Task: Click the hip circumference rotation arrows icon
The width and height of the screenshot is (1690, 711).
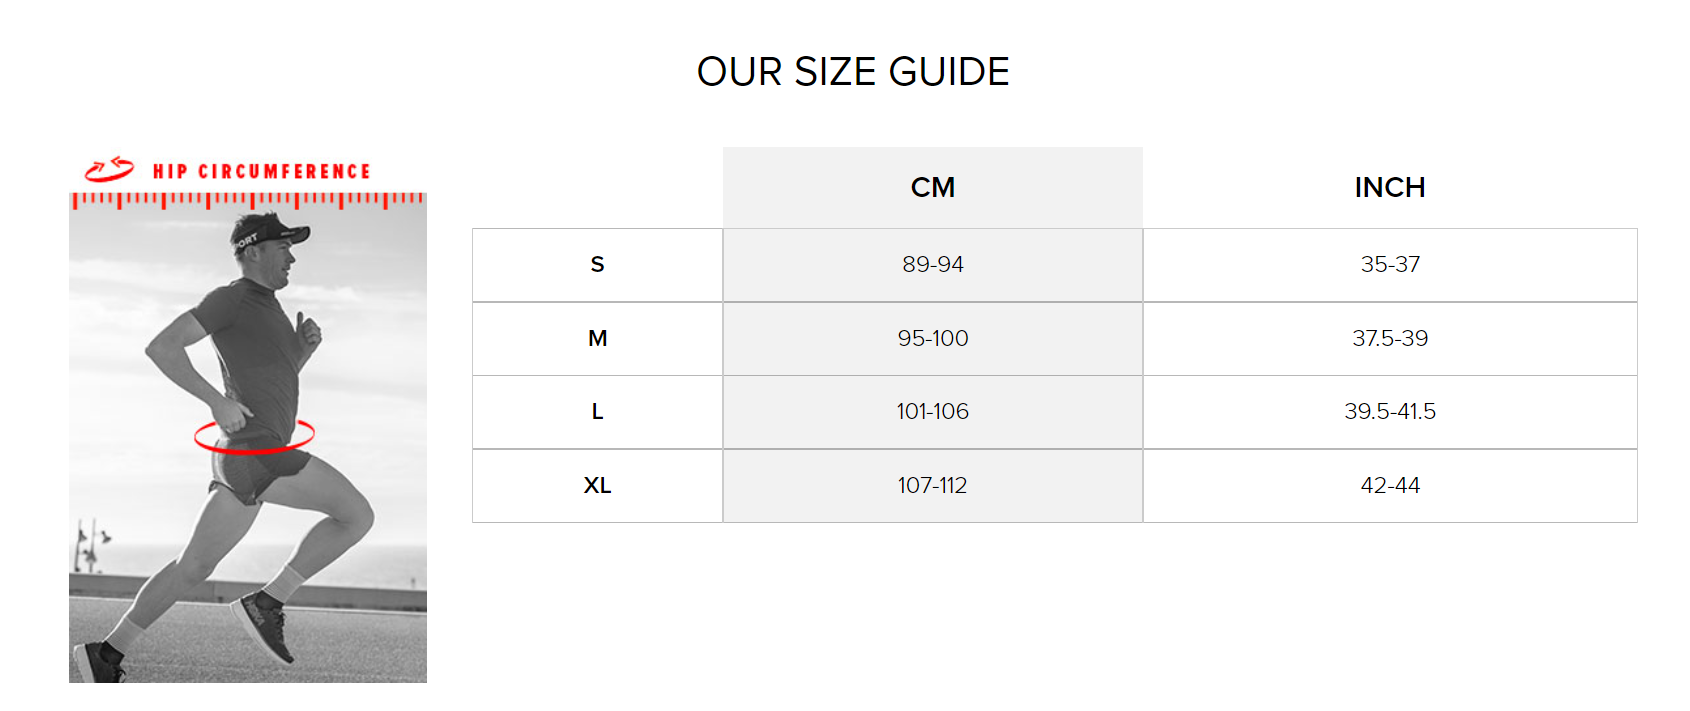Action: point(109,169)
